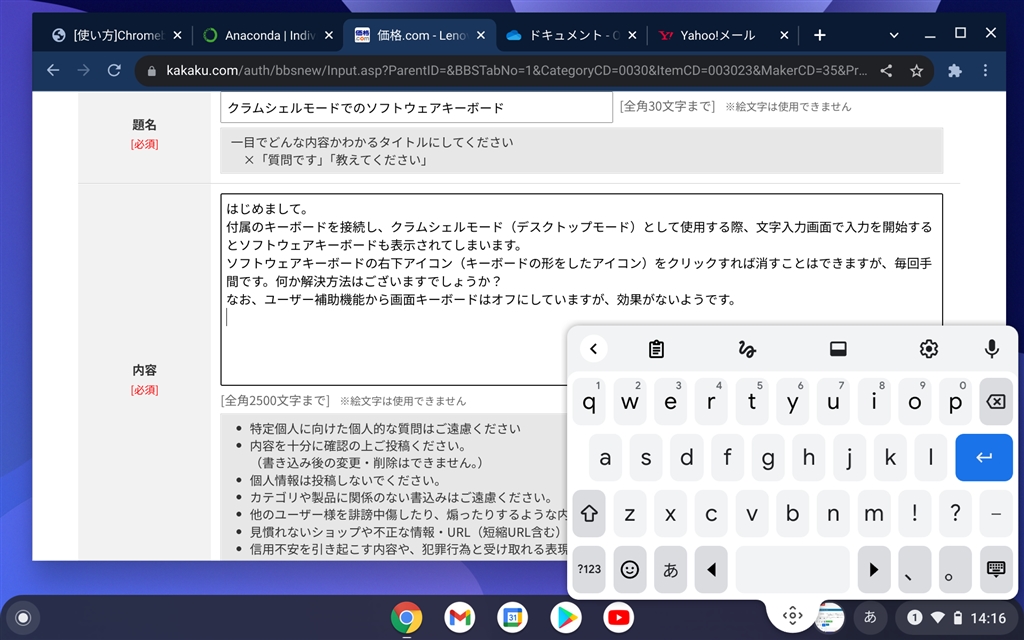This screenshot has height=640, width=1024.
Task: Tap the 、 comma key
Action: [x=914, y=569]
